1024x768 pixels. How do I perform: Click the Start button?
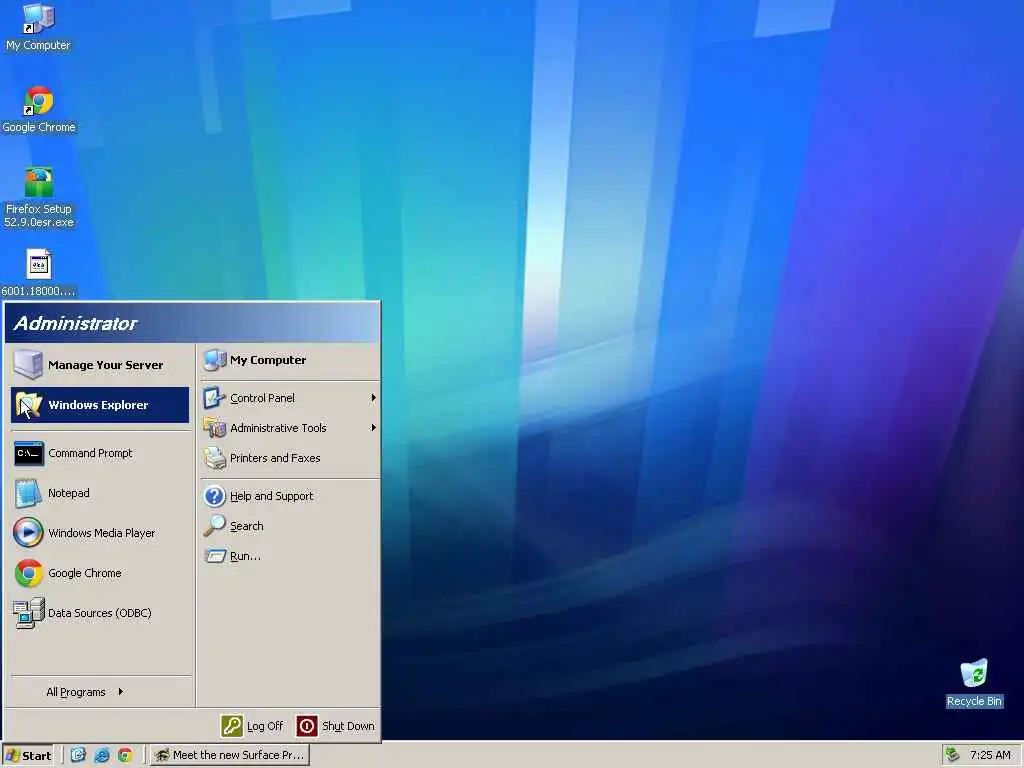pyautogui.click(x=27, y=755)
